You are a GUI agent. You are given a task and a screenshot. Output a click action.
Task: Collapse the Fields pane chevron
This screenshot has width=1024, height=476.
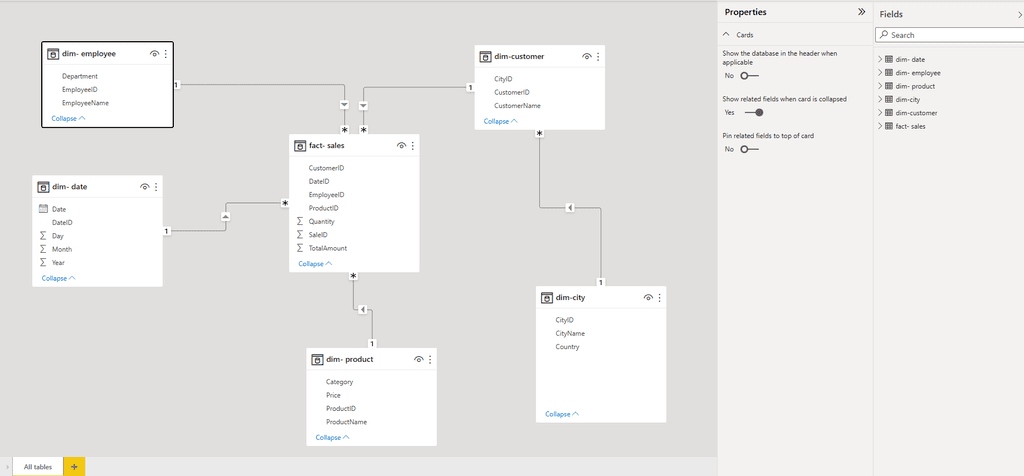point(1020,13)
